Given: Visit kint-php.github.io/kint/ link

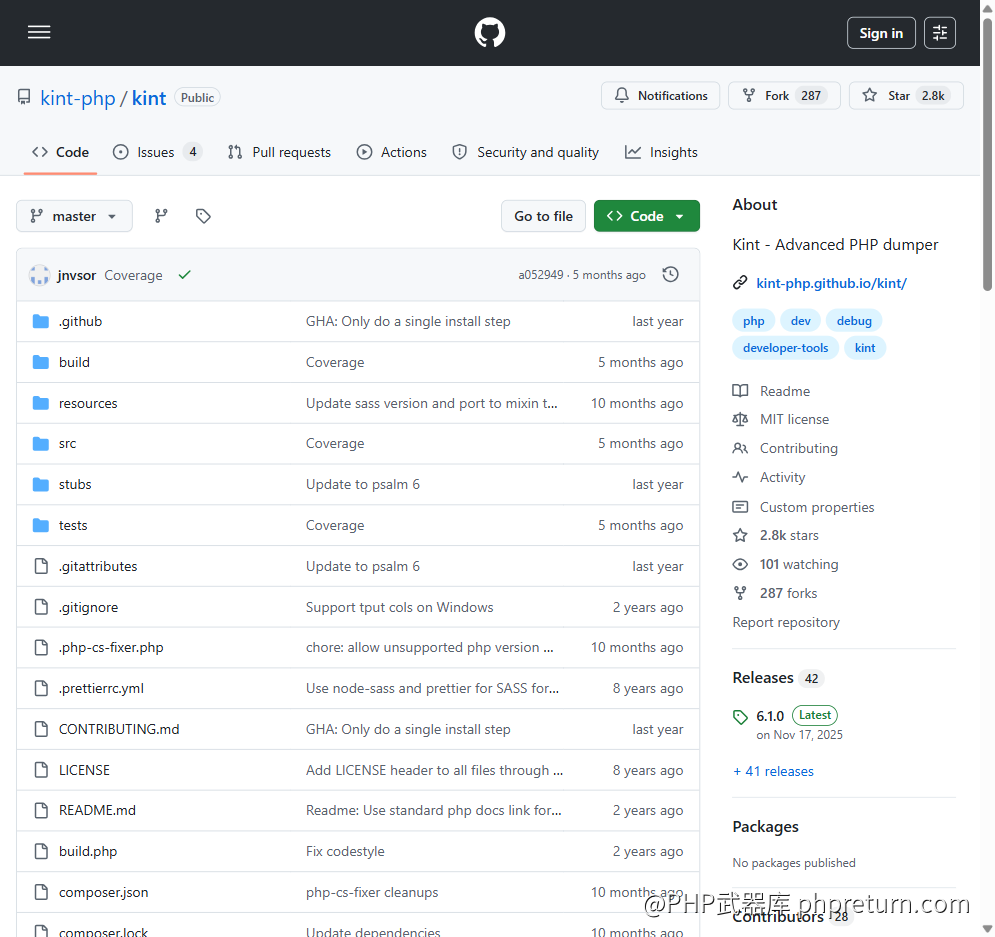Looking at the screenshot, I should tap(831, 284).
